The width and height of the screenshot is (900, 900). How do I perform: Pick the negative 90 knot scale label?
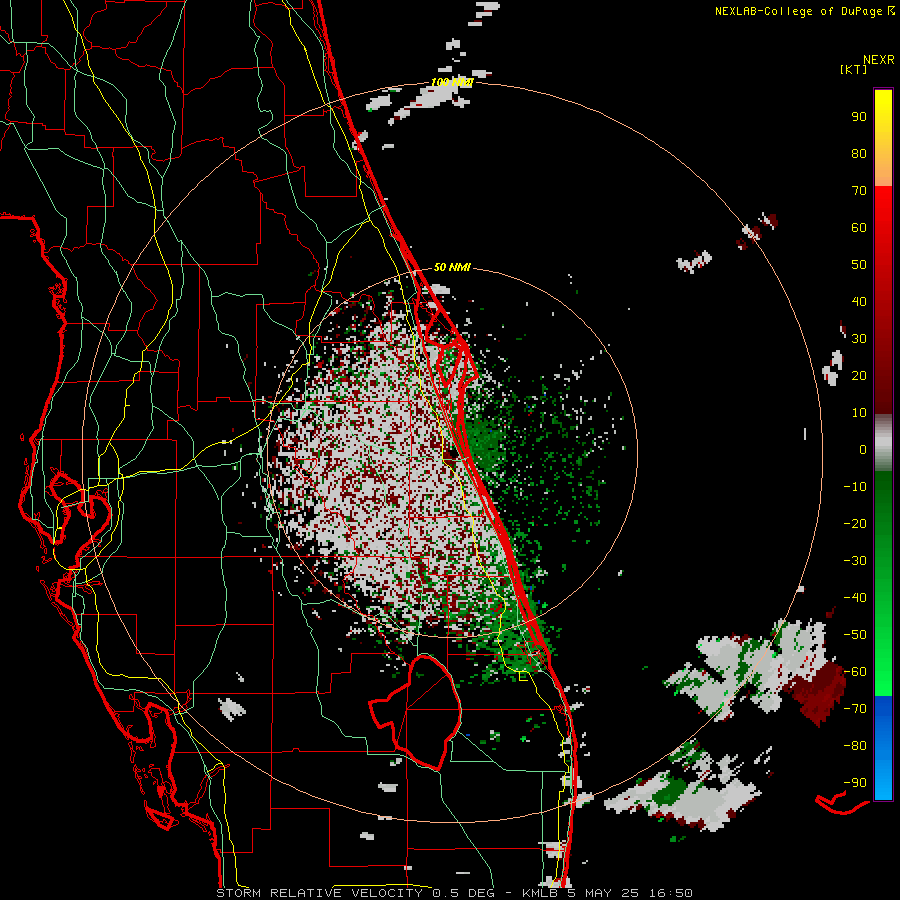point(855,783)
